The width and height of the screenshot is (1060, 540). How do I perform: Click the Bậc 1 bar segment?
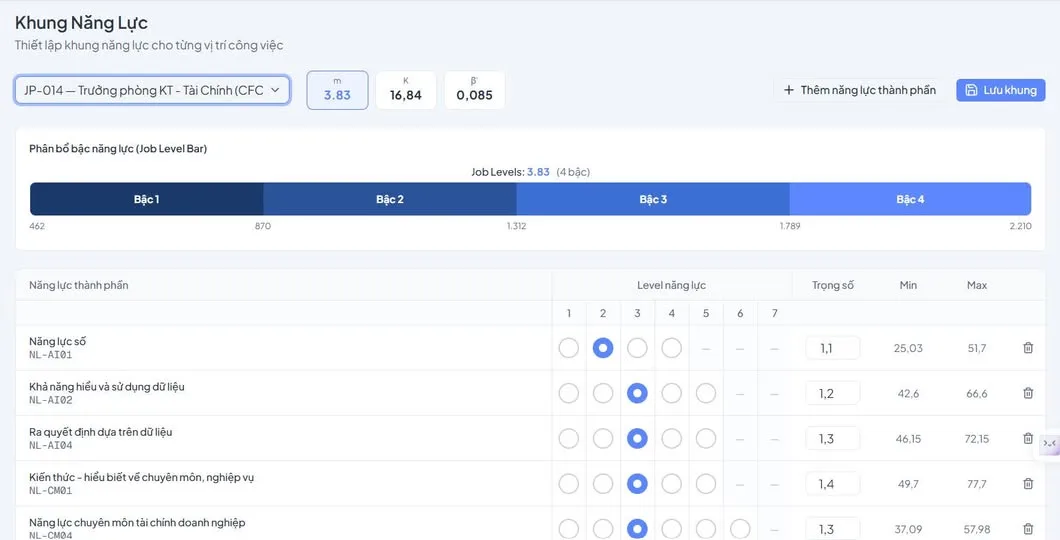pos(147,199)
